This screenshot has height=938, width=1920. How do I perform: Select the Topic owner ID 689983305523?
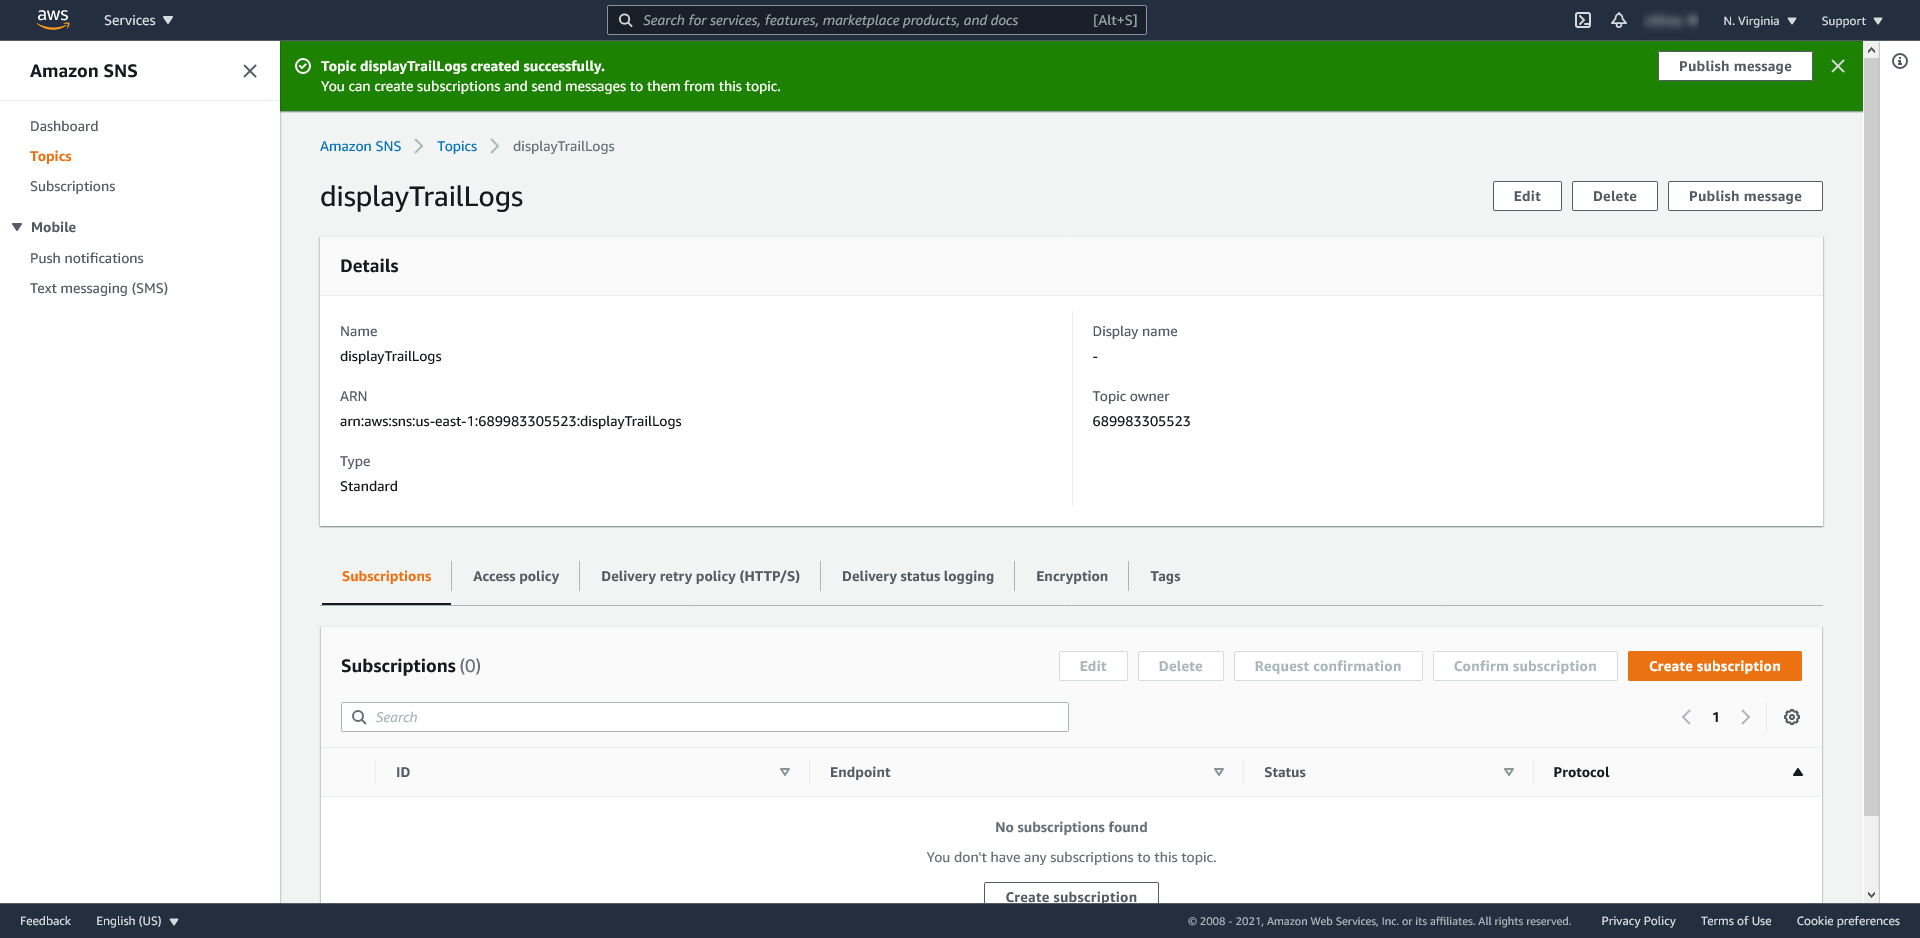tap(1141, 421)
